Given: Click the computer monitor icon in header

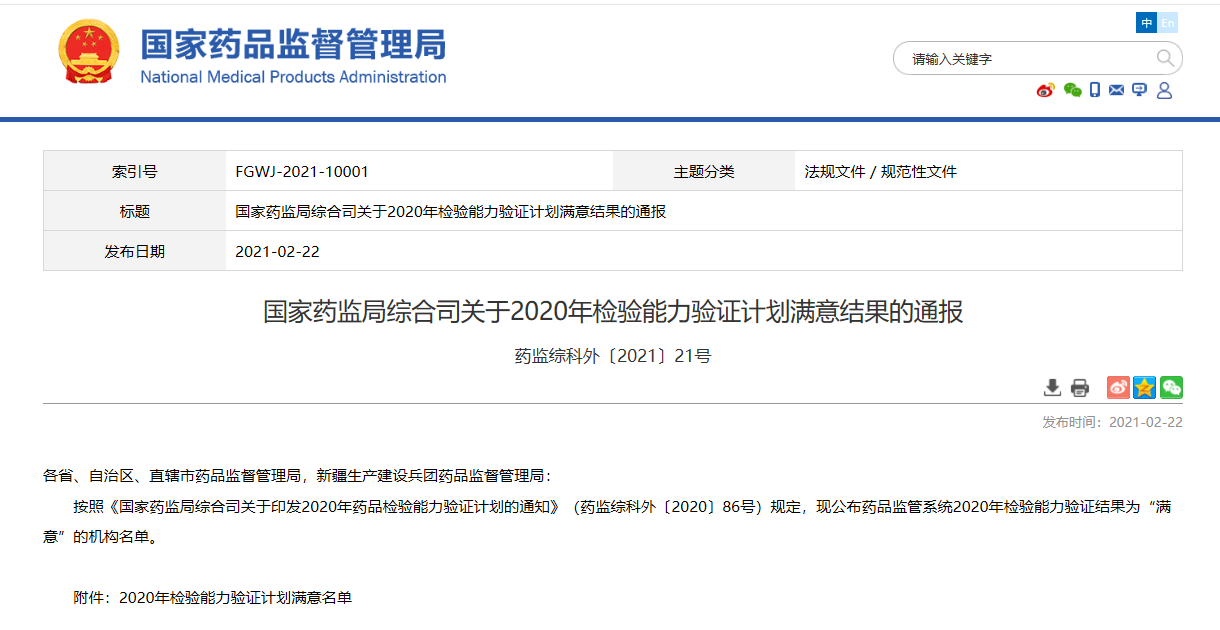Looking at the screenshot, I should coord(1140,90).
